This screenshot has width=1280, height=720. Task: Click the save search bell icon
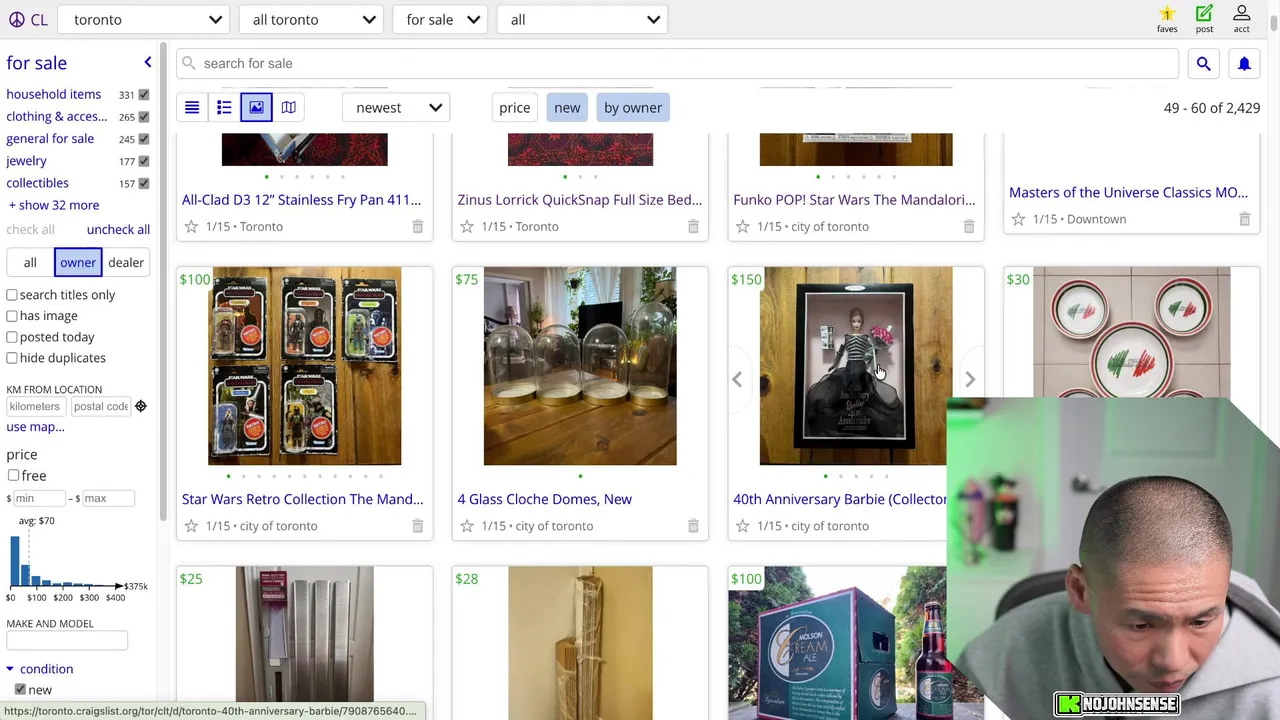(1244, 63)
